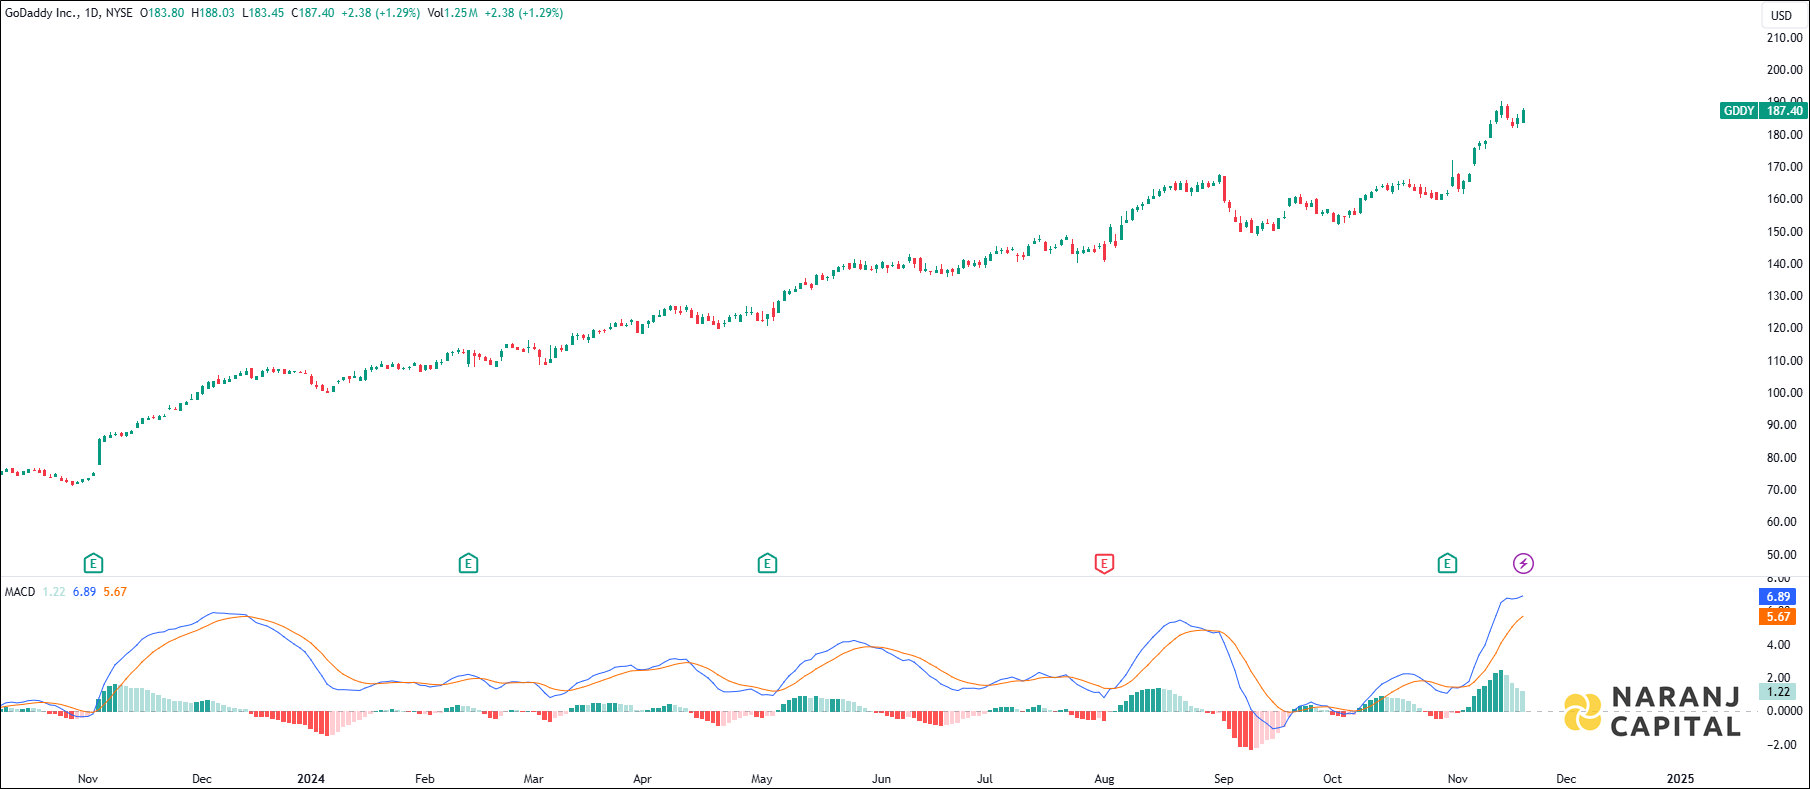Click the GDDY symbol price tag
The width and height of the screenshot is (1810, 789).
pos(1739,111)
